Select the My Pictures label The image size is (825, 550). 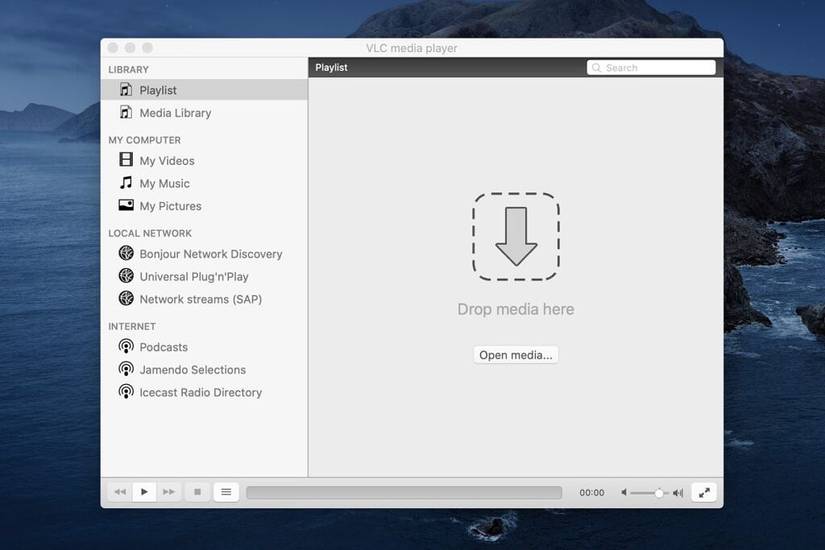pos(170,206)
